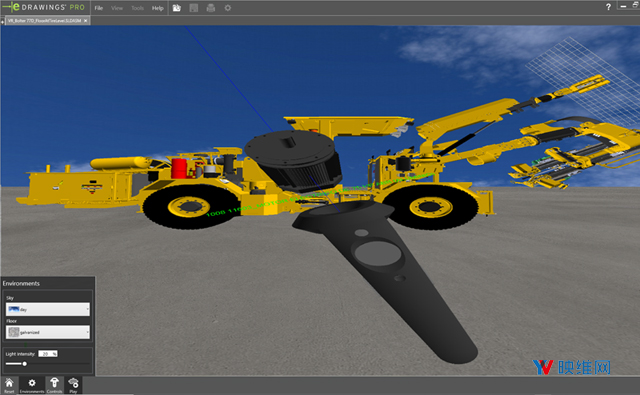Click the Light intensity slider handle
640x395 pixels.
[x=24, y=364]
